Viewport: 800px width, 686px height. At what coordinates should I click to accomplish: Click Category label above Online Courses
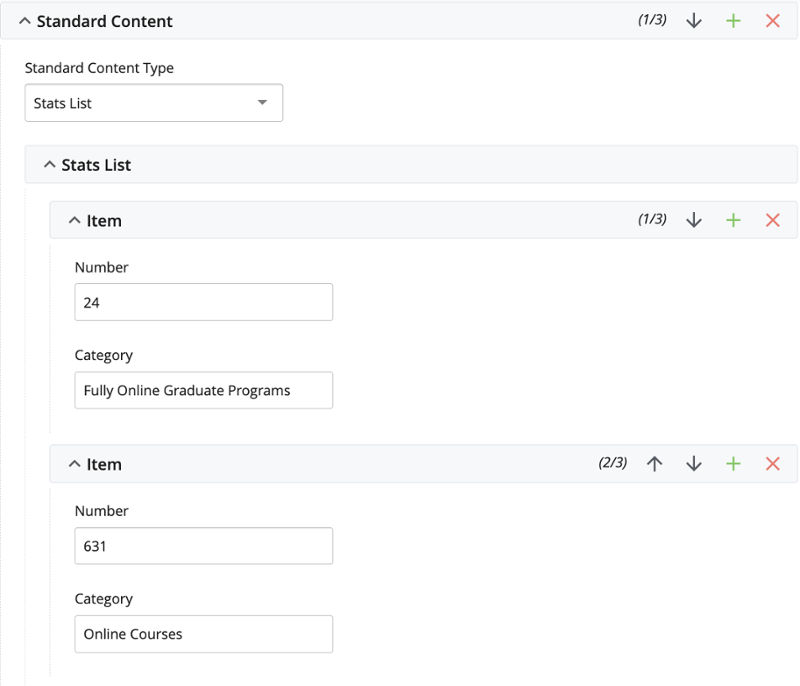point(104,599)
